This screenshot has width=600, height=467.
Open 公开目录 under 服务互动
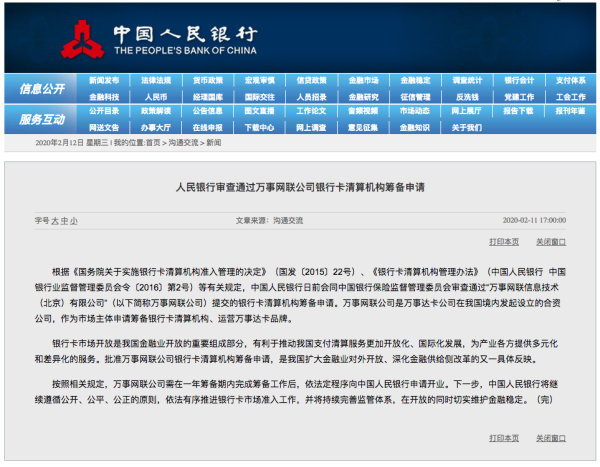pos(104,111)
